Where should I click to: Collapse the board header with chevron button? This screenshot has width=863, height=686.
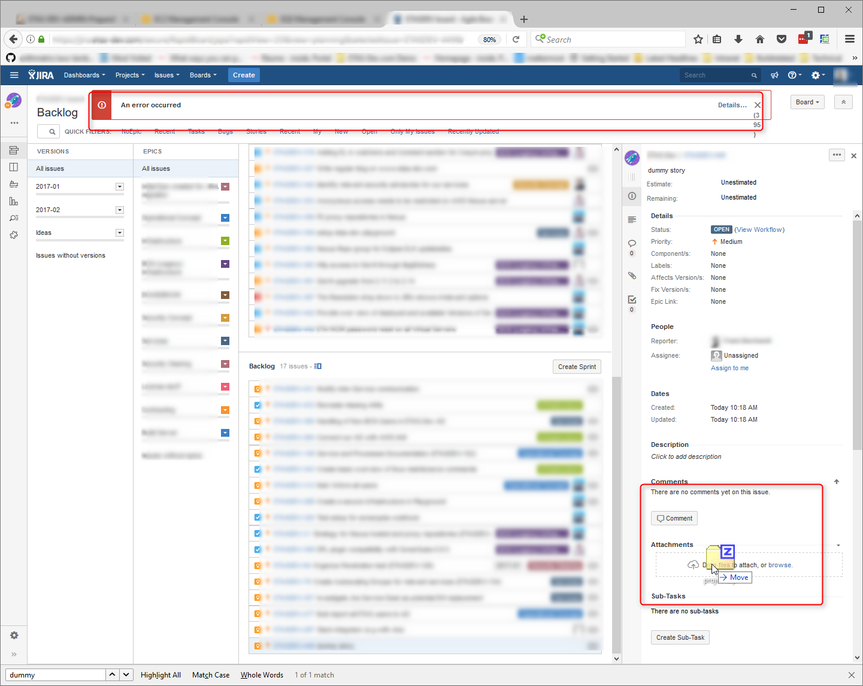[x=843, y=102]
